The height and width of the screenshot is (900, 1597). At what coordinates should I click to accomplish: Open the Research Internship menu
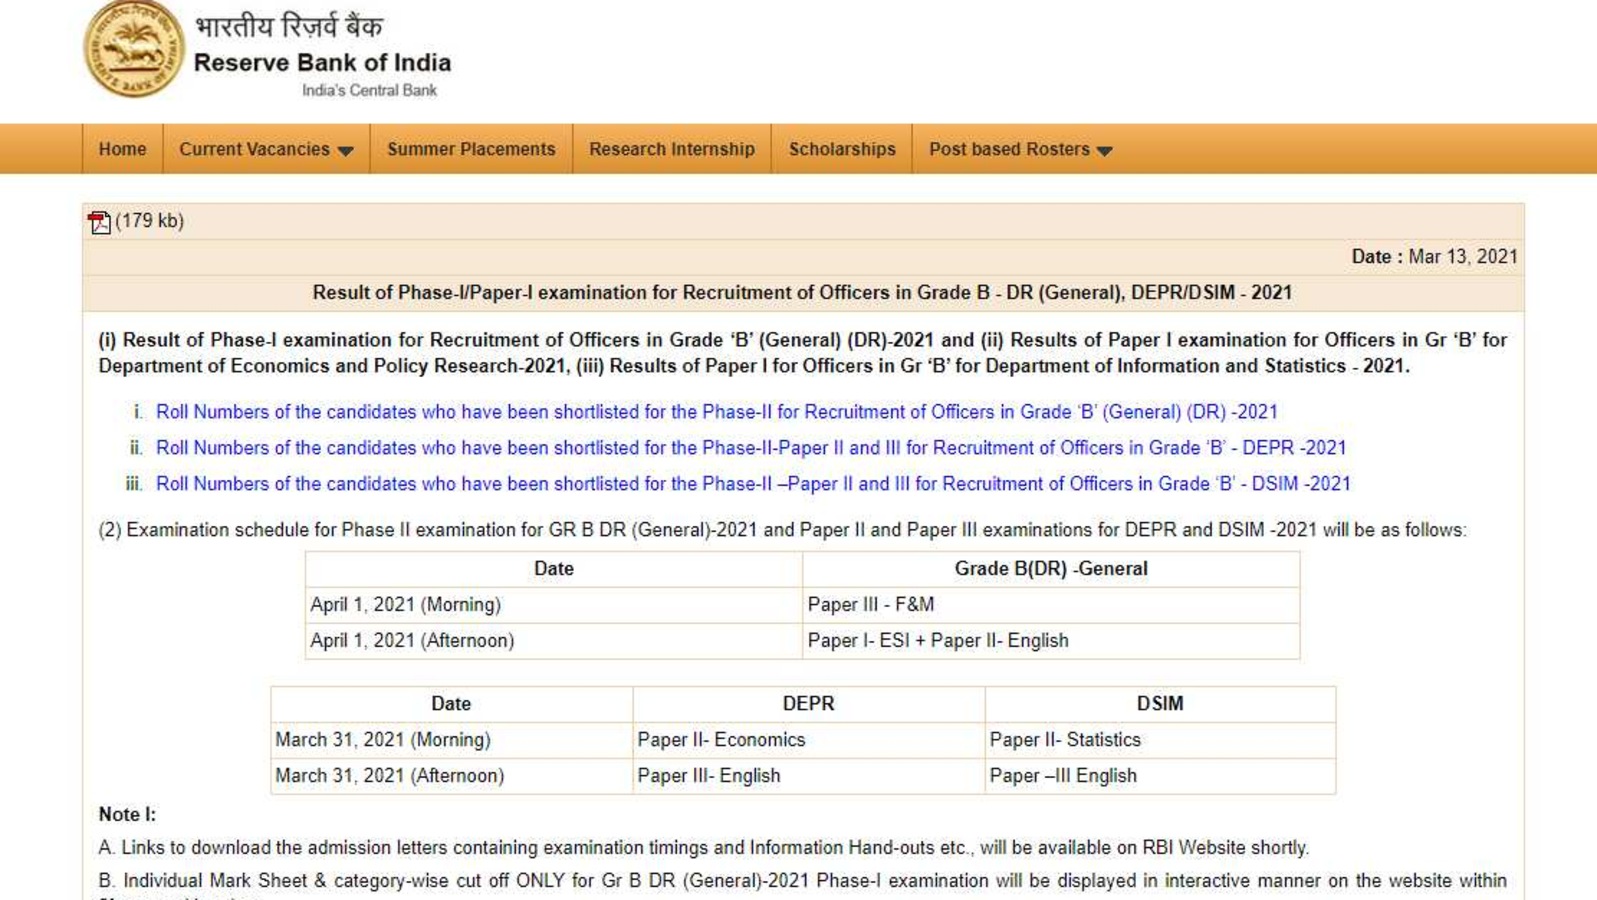coord(672,149)
